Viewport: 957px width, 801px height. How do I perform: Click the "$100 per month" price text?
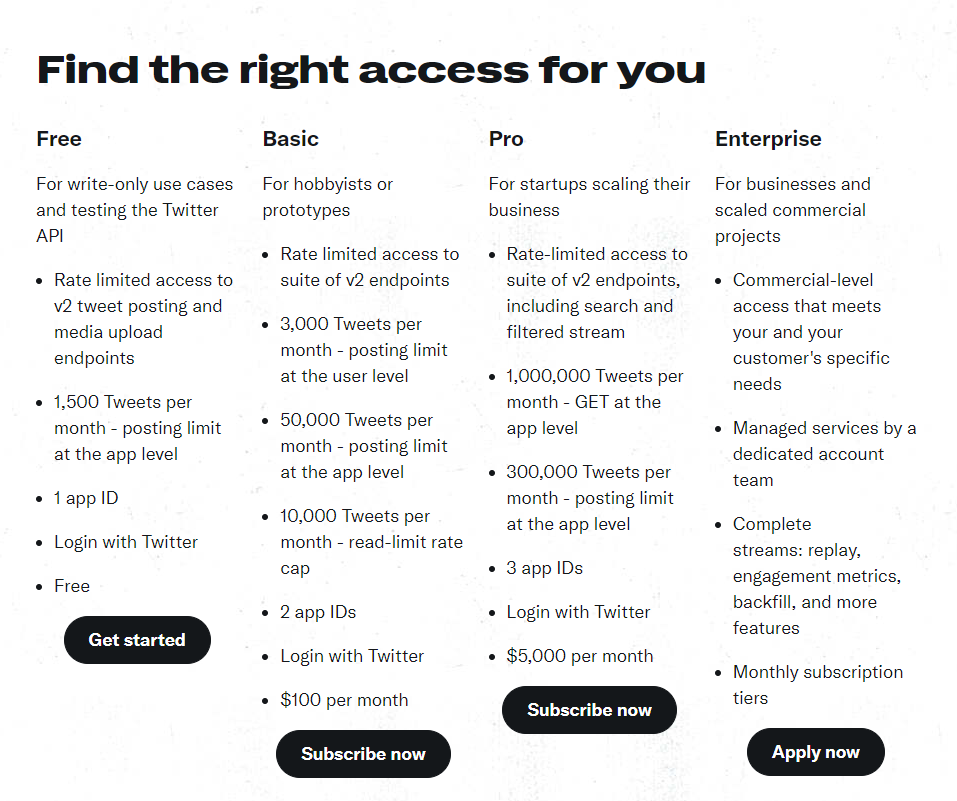coord(344,700)
